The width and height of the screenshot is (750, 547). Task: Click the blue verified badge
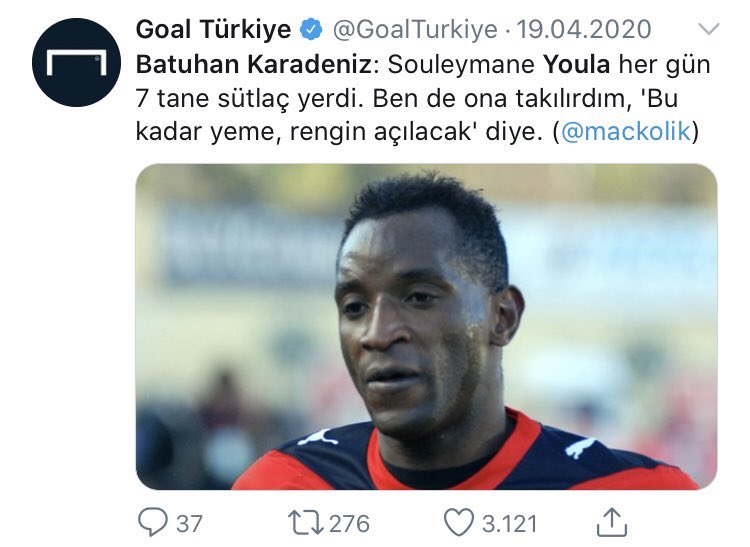point(311,30)
